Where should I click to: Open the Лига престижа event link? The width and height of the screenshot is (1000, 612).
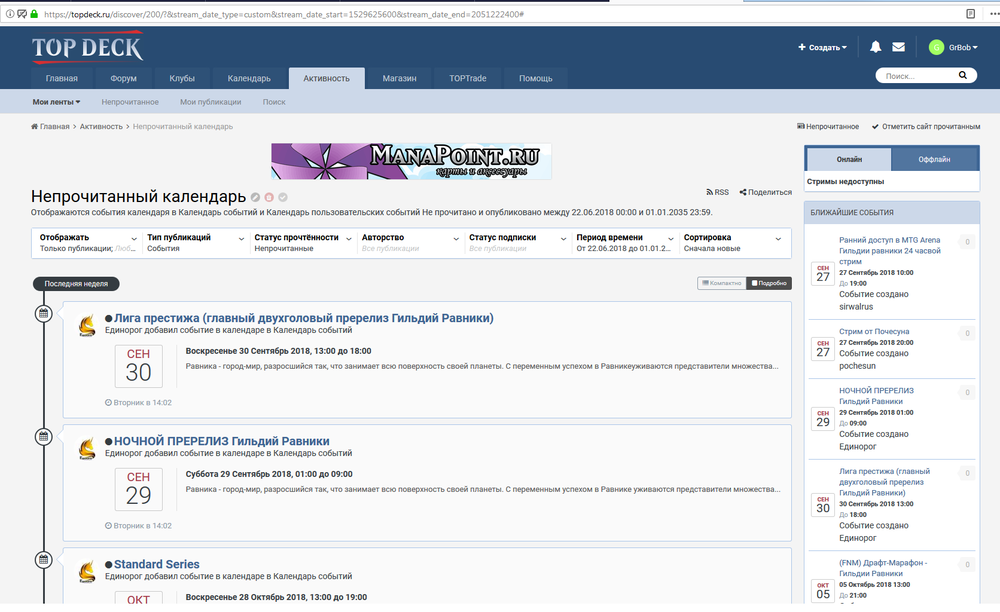click(x=300, y=317)
